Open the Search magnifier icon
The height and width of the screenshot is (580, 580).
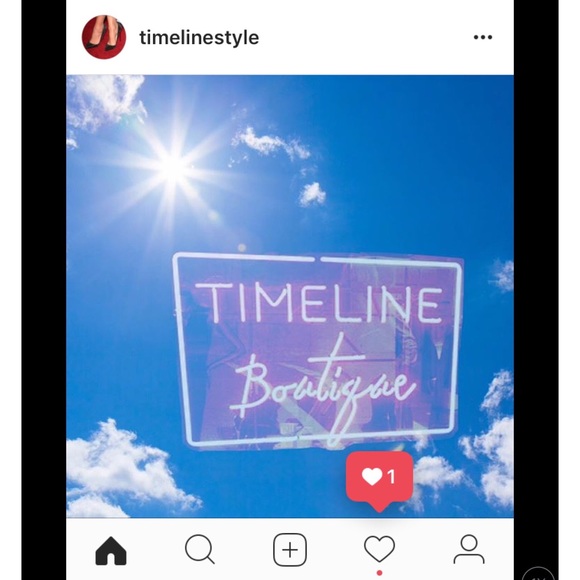200,549
